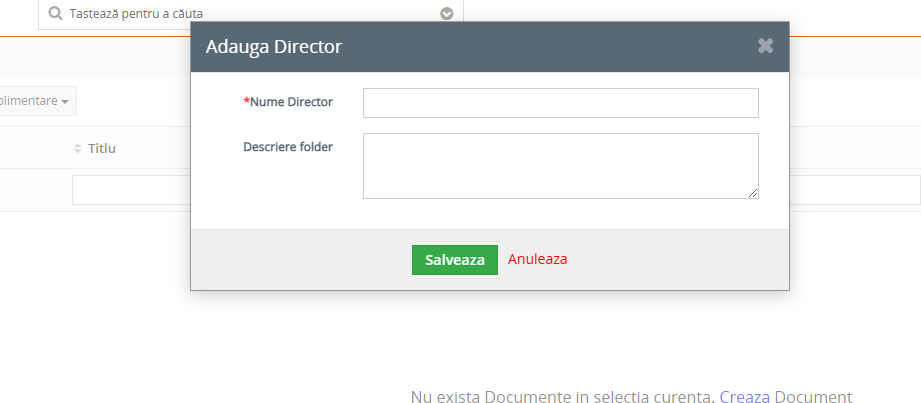The width and height of the screenshot is (921, 403).
Task: Save with the Salveaza button
Action: [455, 260]
